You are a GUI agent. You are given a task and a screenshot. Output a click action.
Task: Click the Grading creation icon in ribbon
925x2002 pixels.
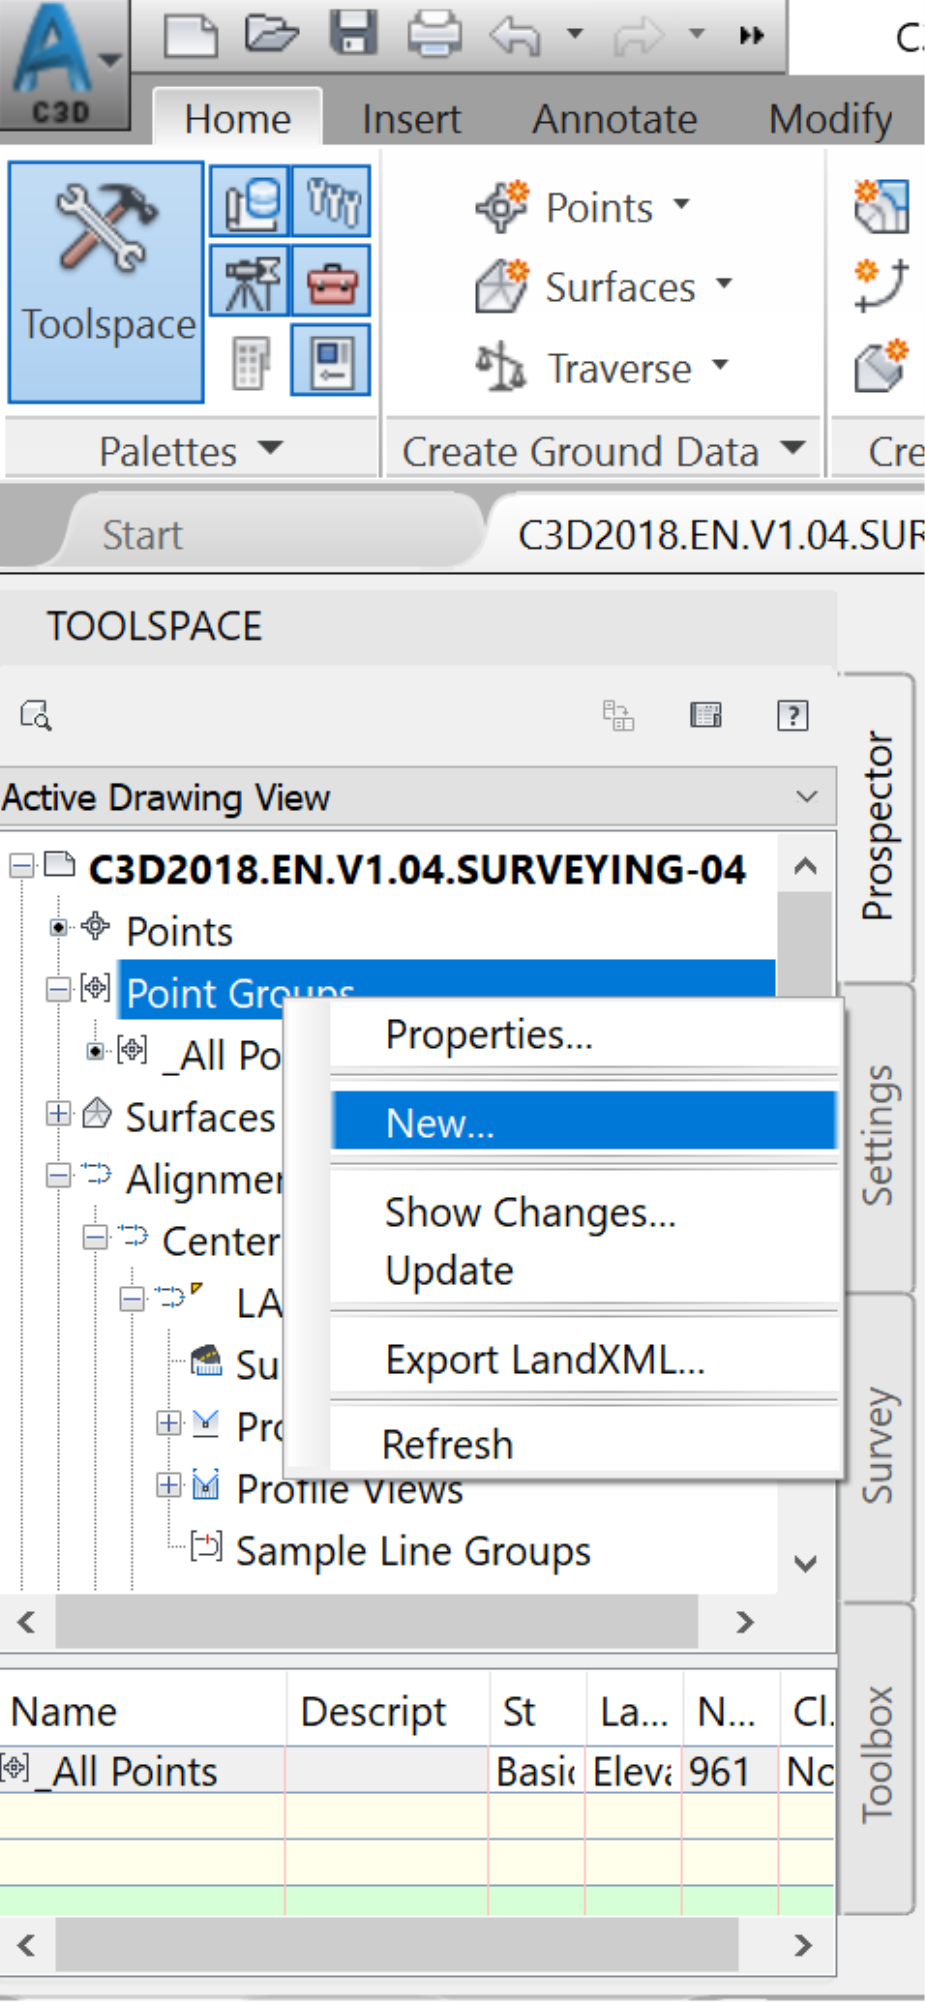881,365
